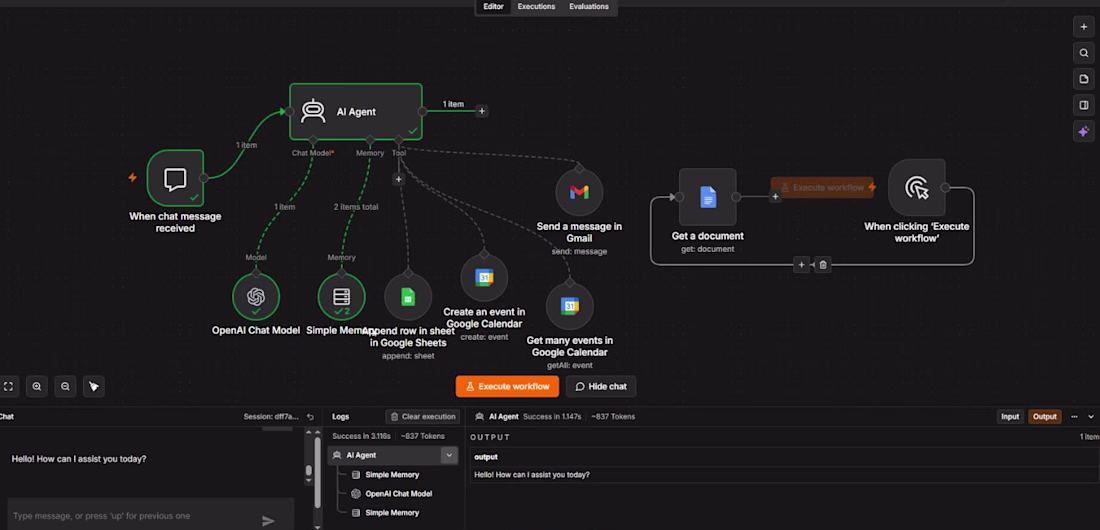Click the output cell 'Hello! How can I assist'
The image size is (1100, 530).
tap(532, 475)
